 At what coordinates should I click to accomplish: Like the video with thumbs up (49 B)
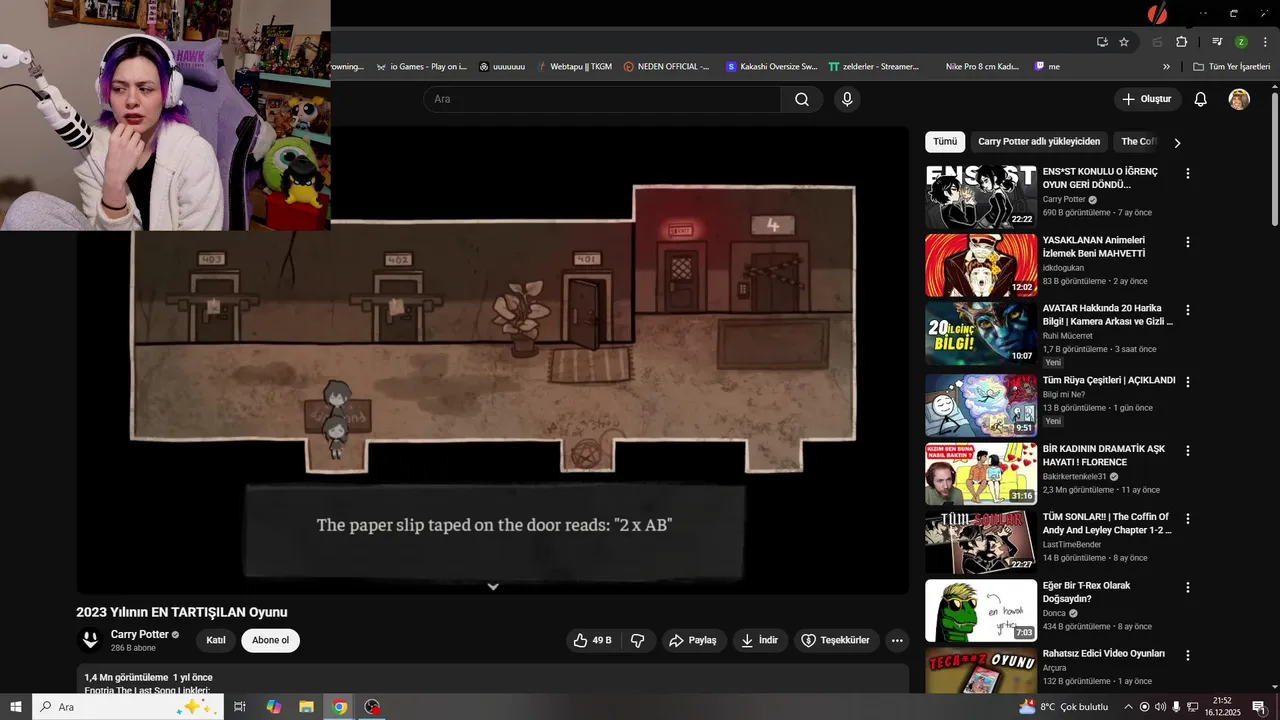592,640
